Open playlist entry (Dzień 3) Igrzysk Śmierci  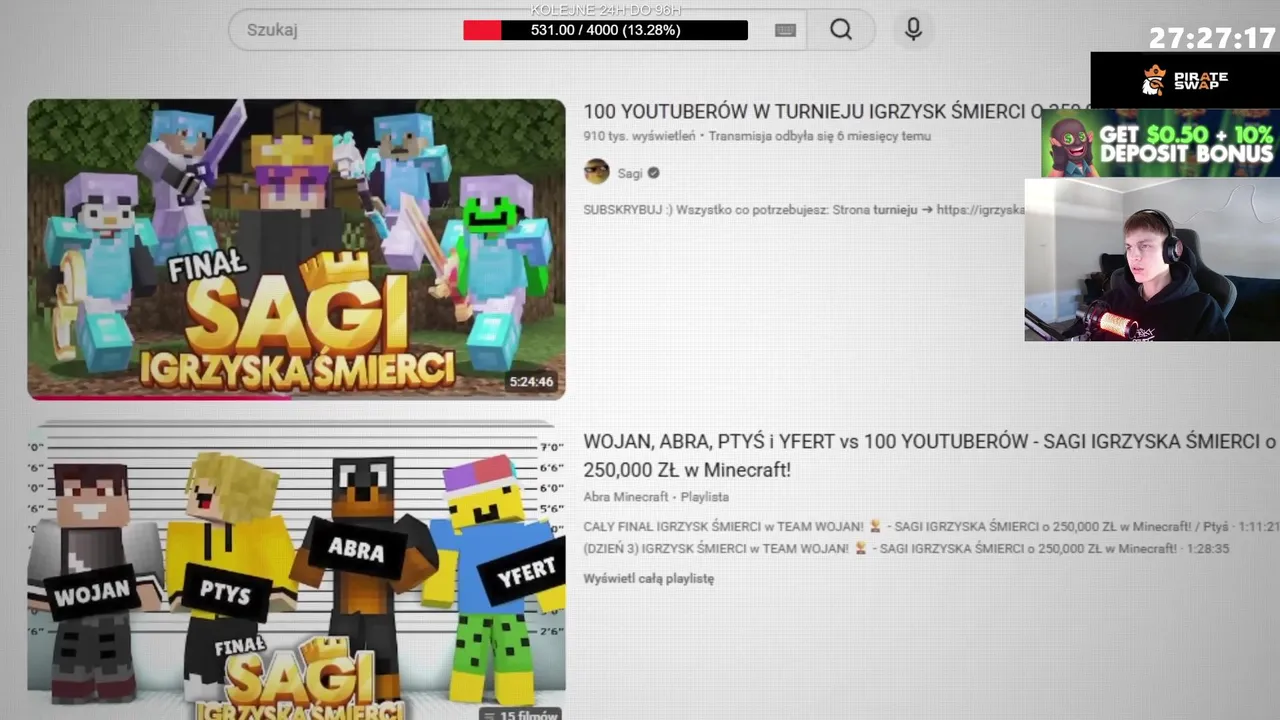tap(906, 549)
